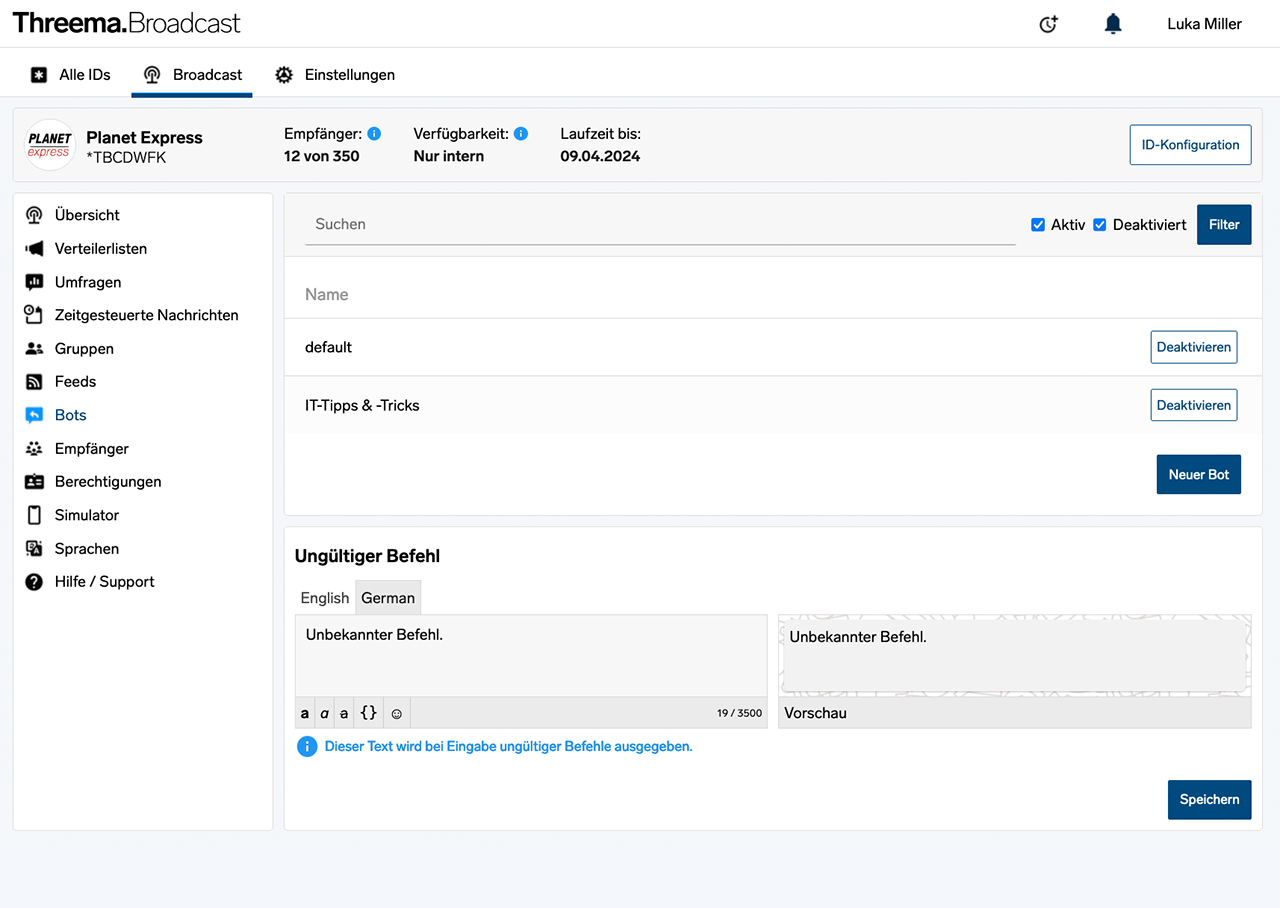This screenshot has height=908, width=1280.
Task: Deactivate the IT-Tipps & -Tricks bot
Action: pyautogui.click(x=1194, y=405)
